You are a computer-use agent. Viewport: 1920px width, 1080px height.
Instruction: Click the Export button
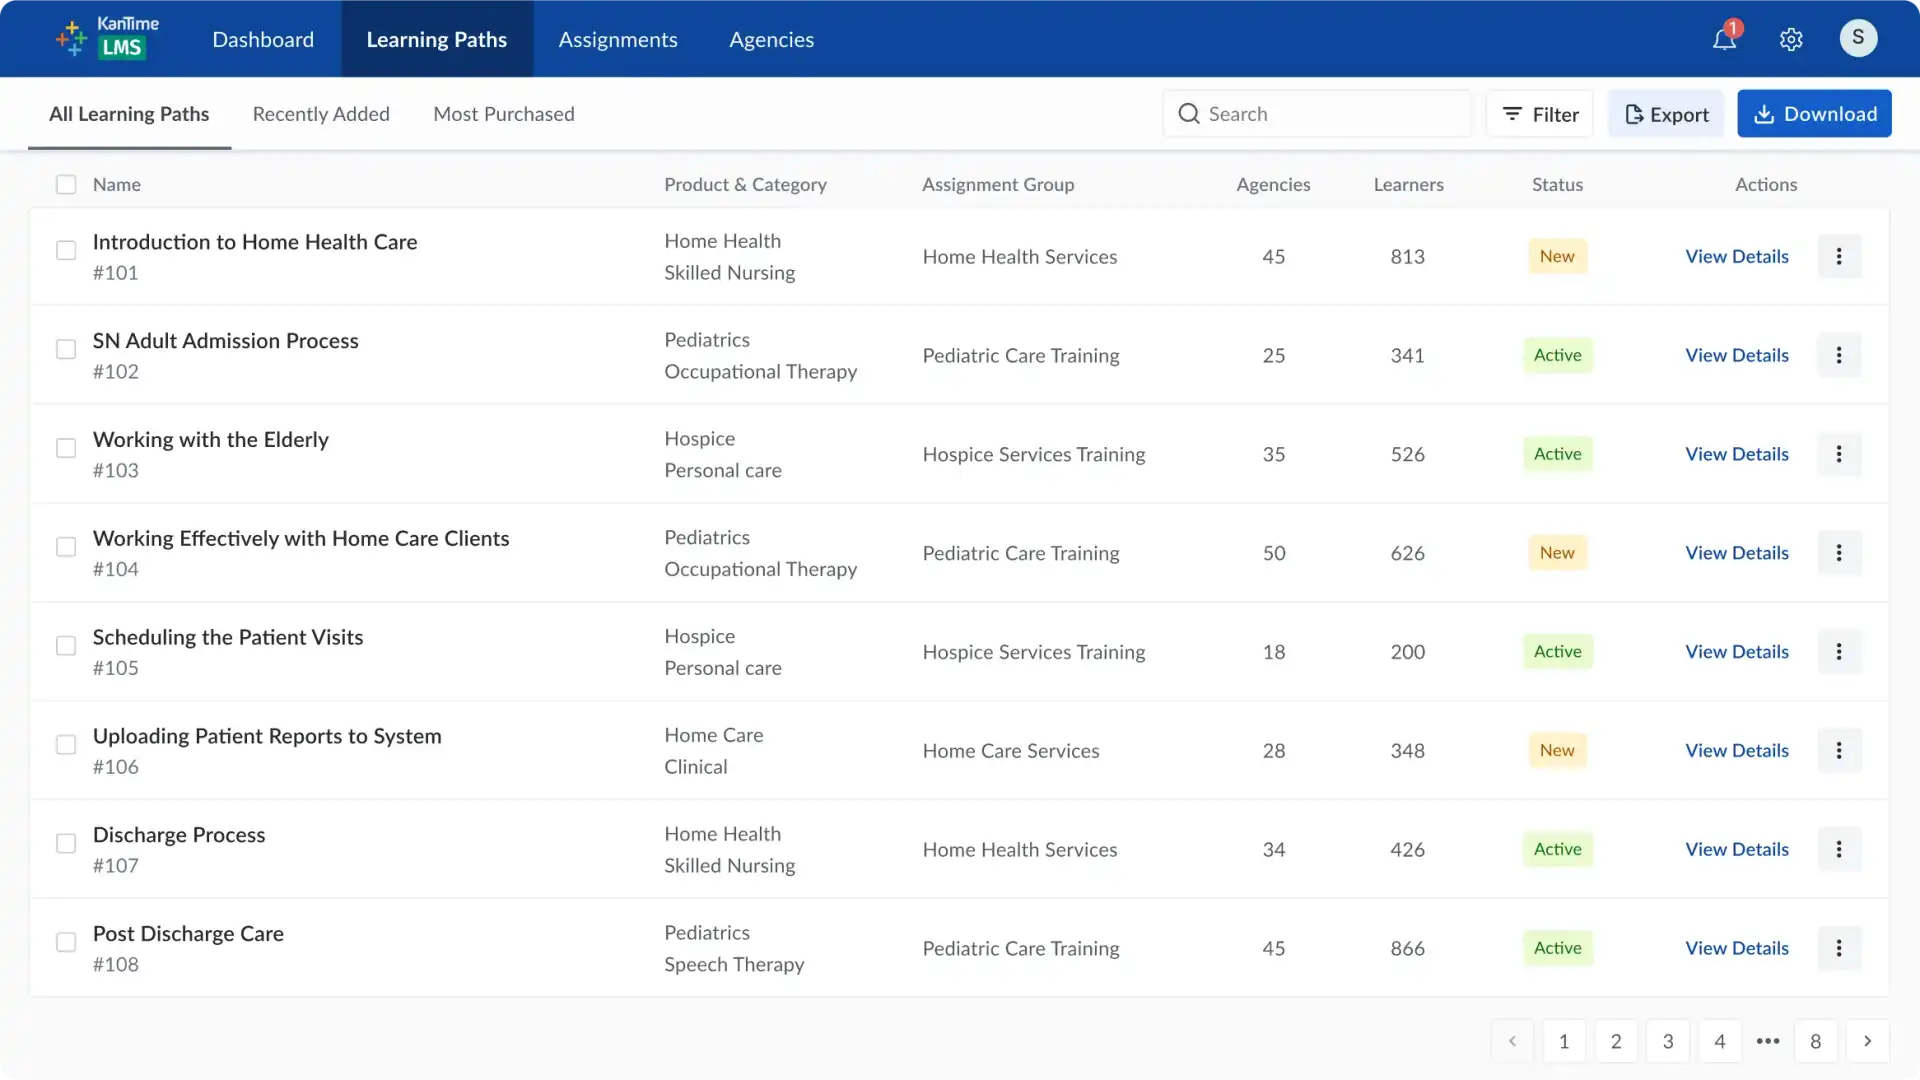1666,114
